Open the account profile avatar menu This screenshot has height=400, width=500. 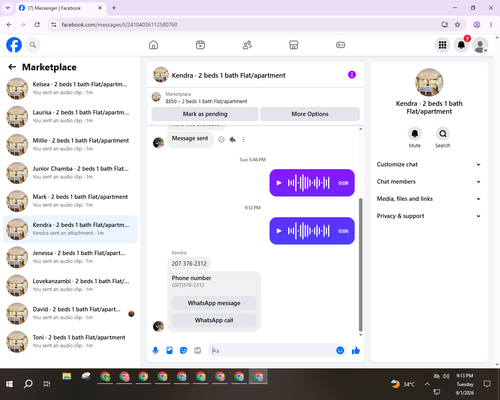click(480, 45)
